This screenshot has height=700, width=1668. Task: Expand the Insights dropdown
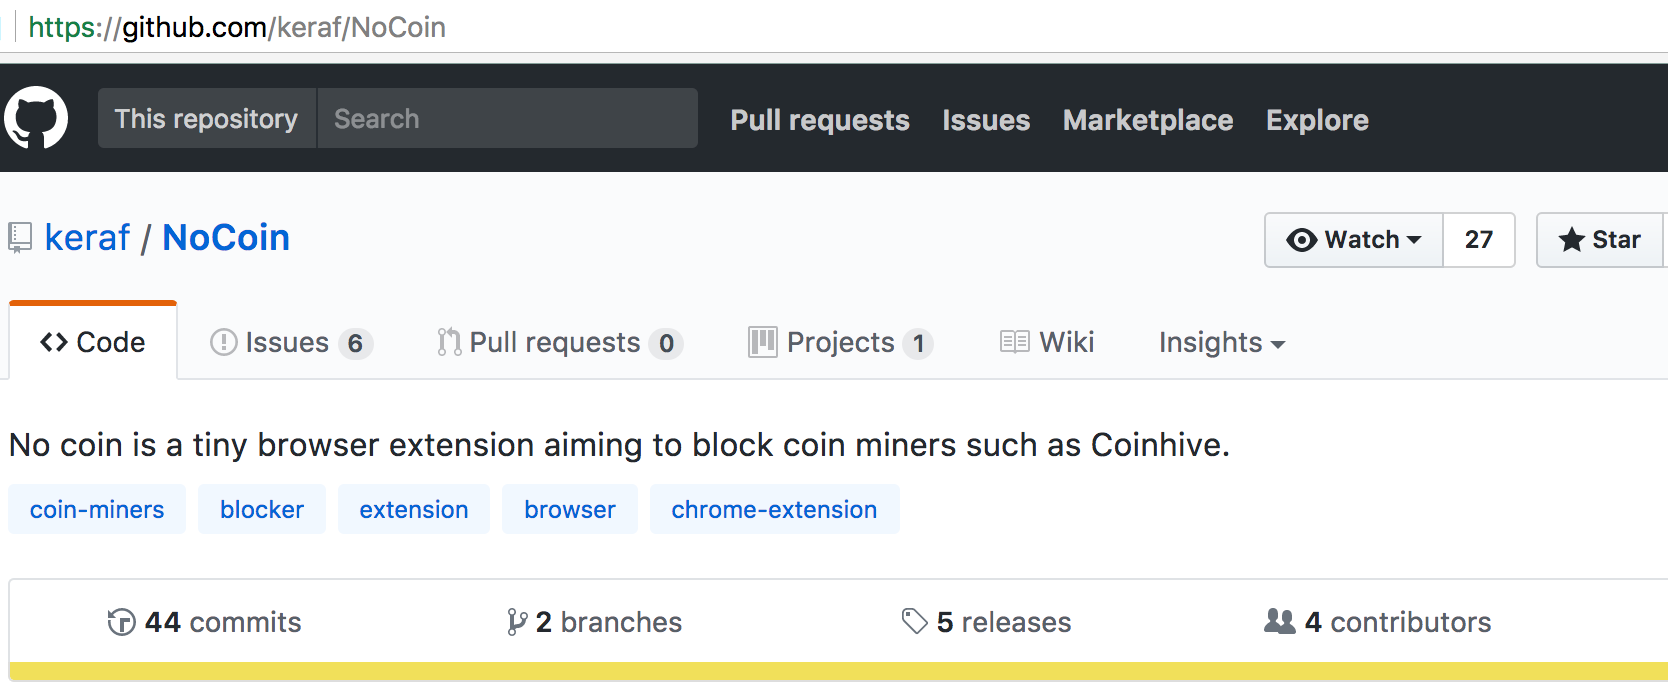[x=1221, y=343]
